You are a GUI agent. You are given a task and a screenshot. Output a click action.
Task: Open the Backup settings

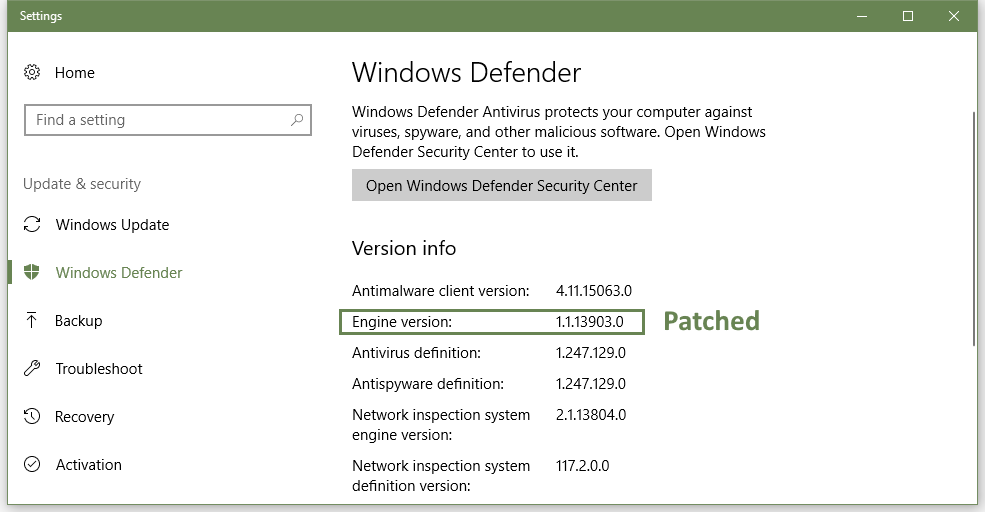[79, 321]
